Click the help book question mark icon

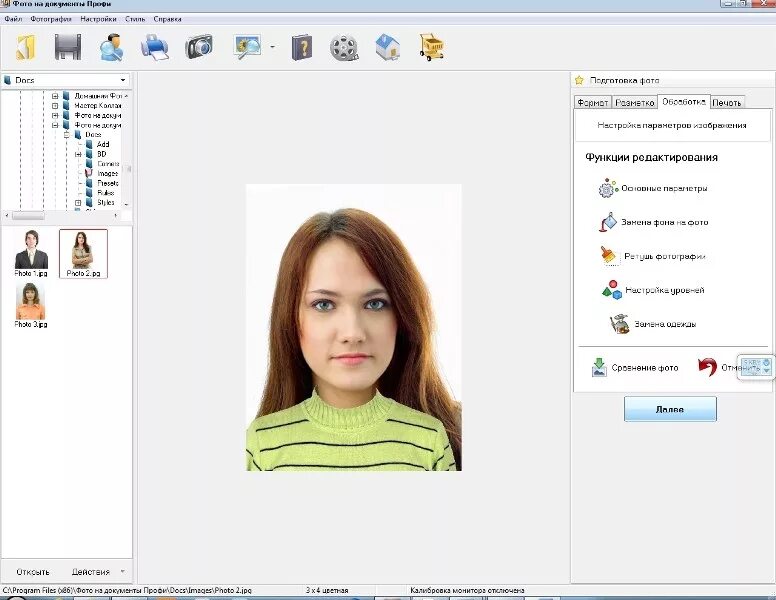(x=302, y=48)
